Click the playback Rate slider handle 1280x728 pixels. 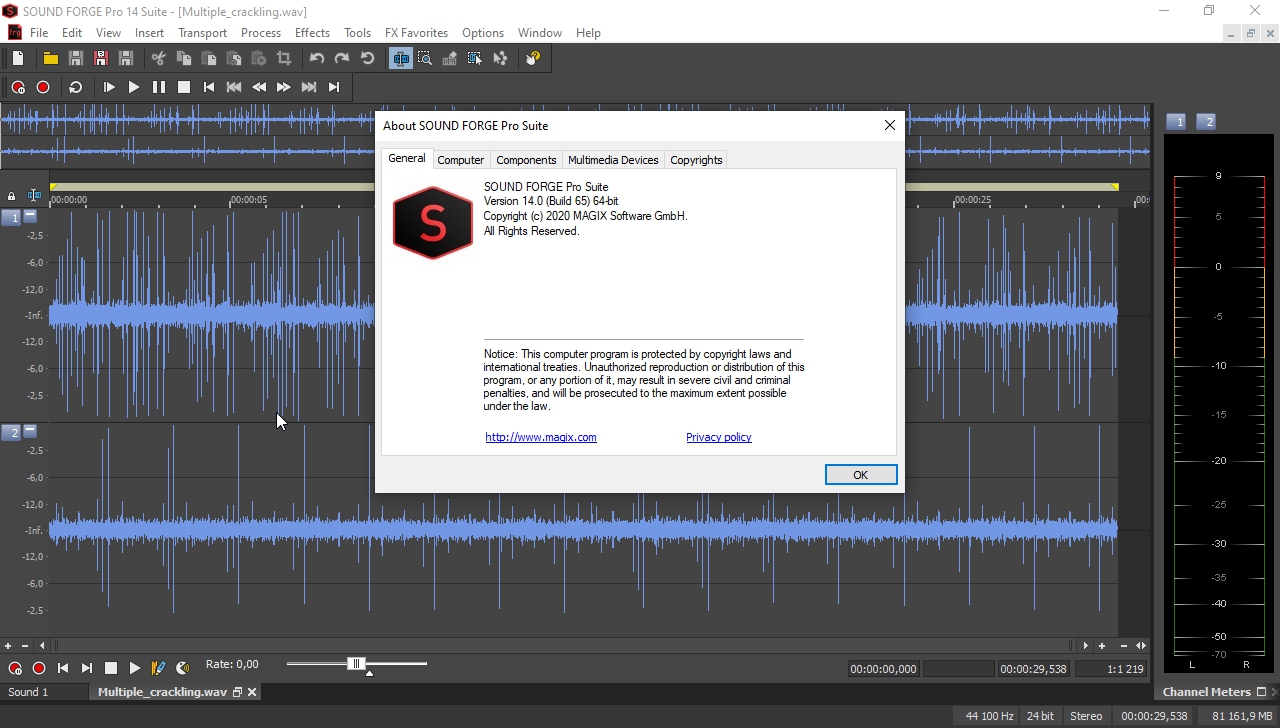point(356,664)
